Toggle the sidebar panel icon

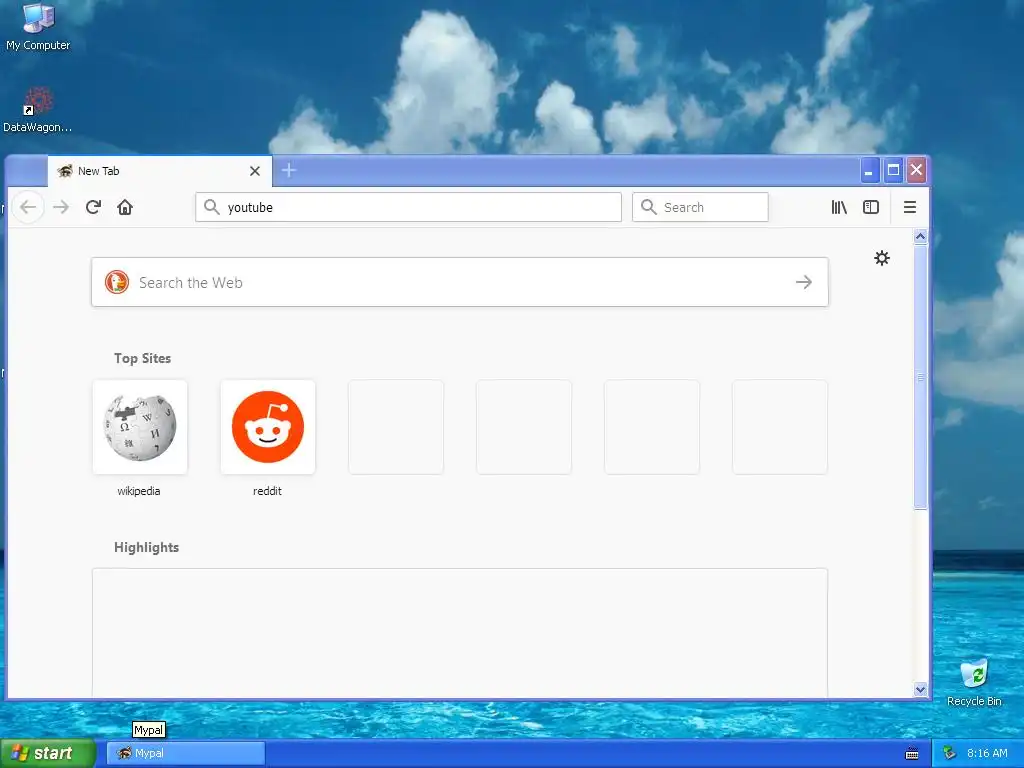(x=871, y=207)
